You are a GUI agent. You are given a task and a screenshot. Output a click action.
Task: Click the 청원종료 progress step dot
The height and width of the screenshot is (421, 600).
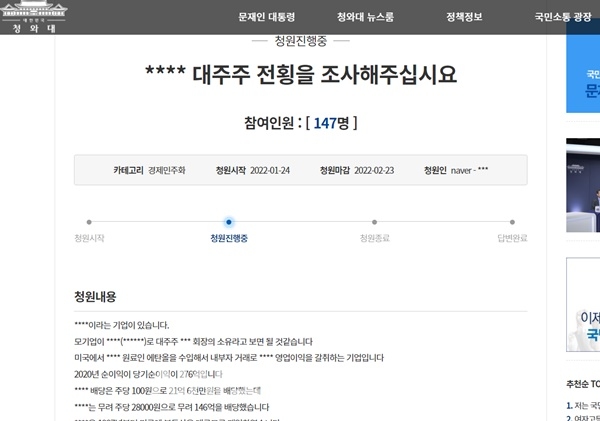point(374,222)
